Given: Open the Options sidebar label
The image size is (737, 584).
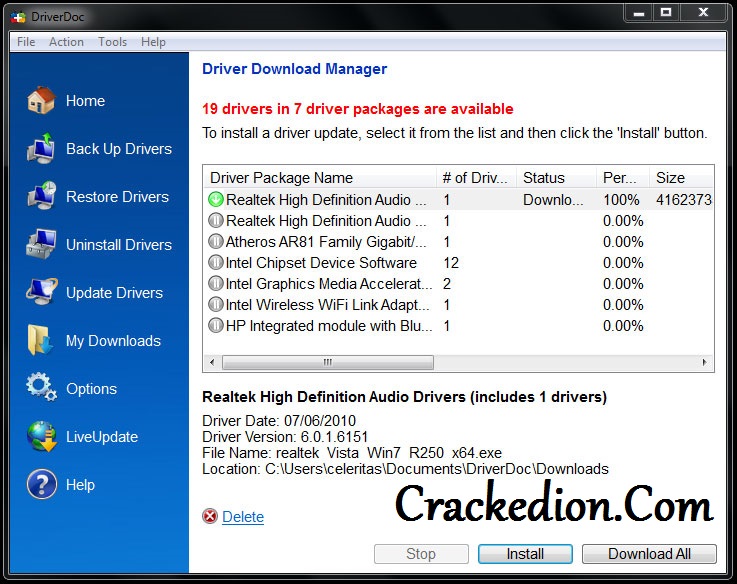Looking at the screenshot, I should click(x=91, y=389).
